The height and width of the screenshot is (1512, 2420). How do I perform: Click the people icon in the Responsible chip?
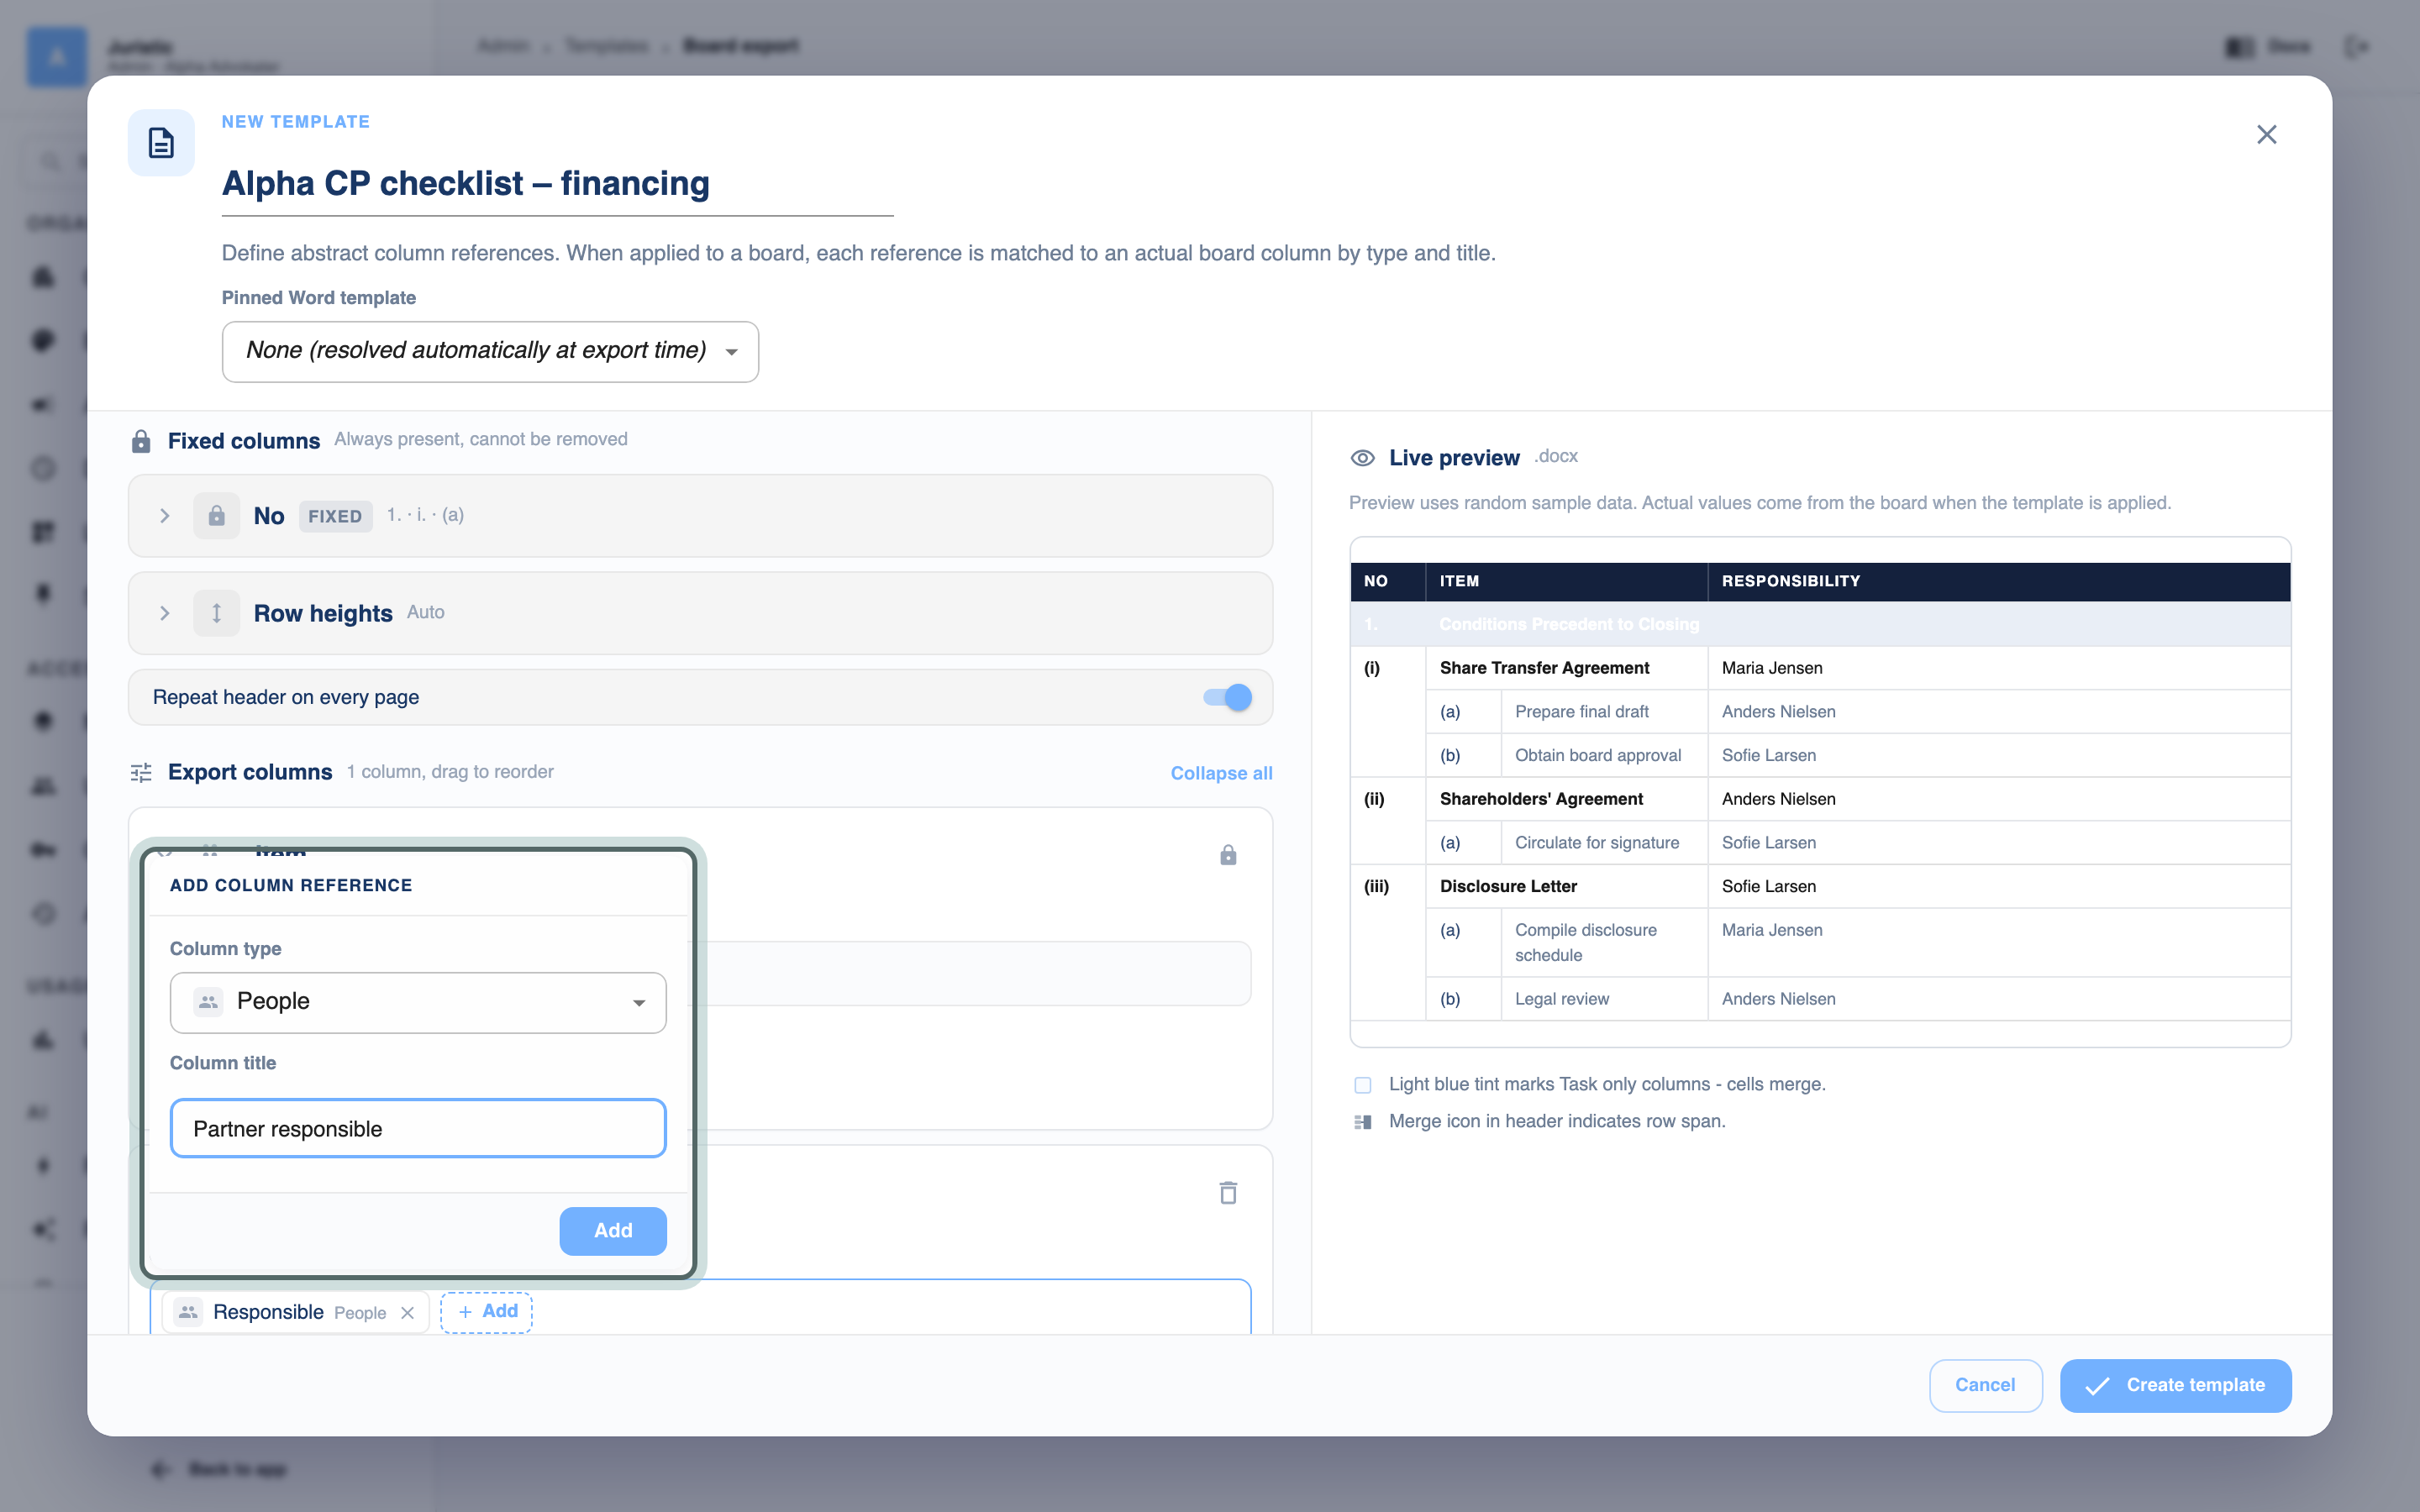(188, 1312)
